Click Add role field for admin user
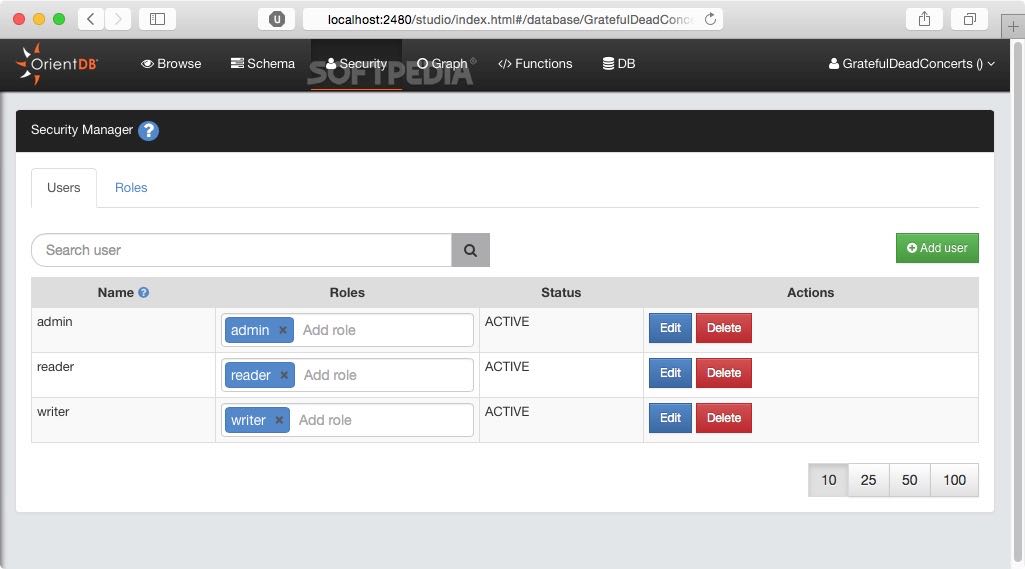The image size is (1025, 569). coord(384,330)
